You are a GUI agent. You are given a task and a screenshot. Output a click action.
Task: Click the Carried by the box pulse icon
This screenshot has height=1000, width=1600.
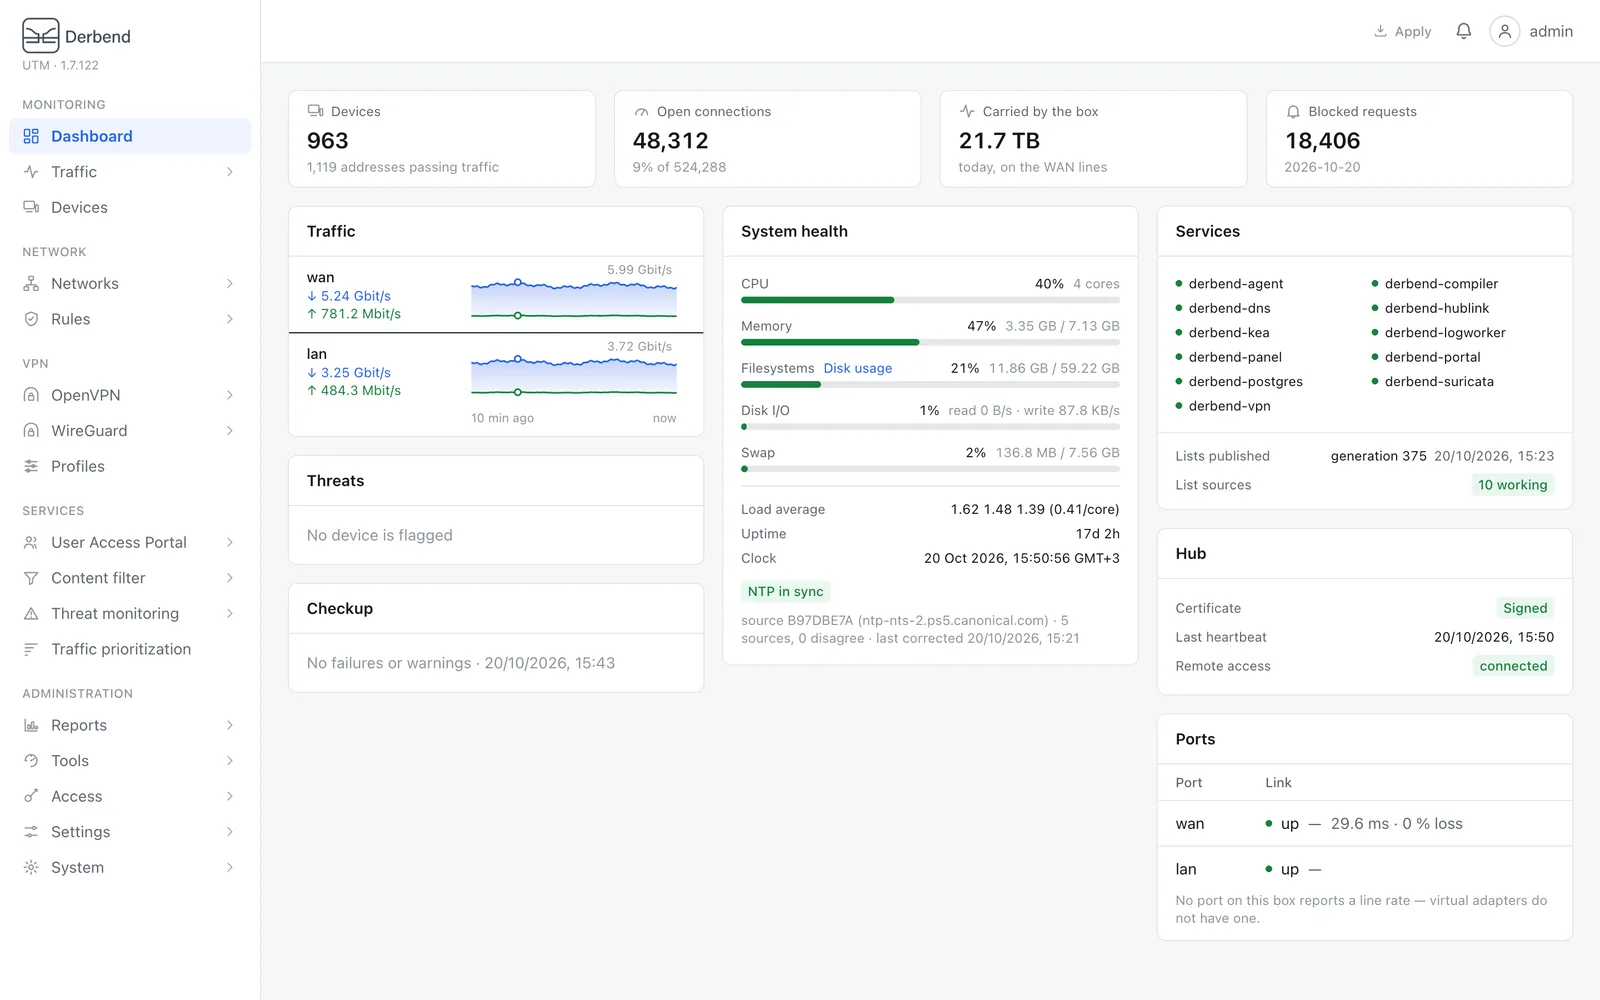(967, 111)
